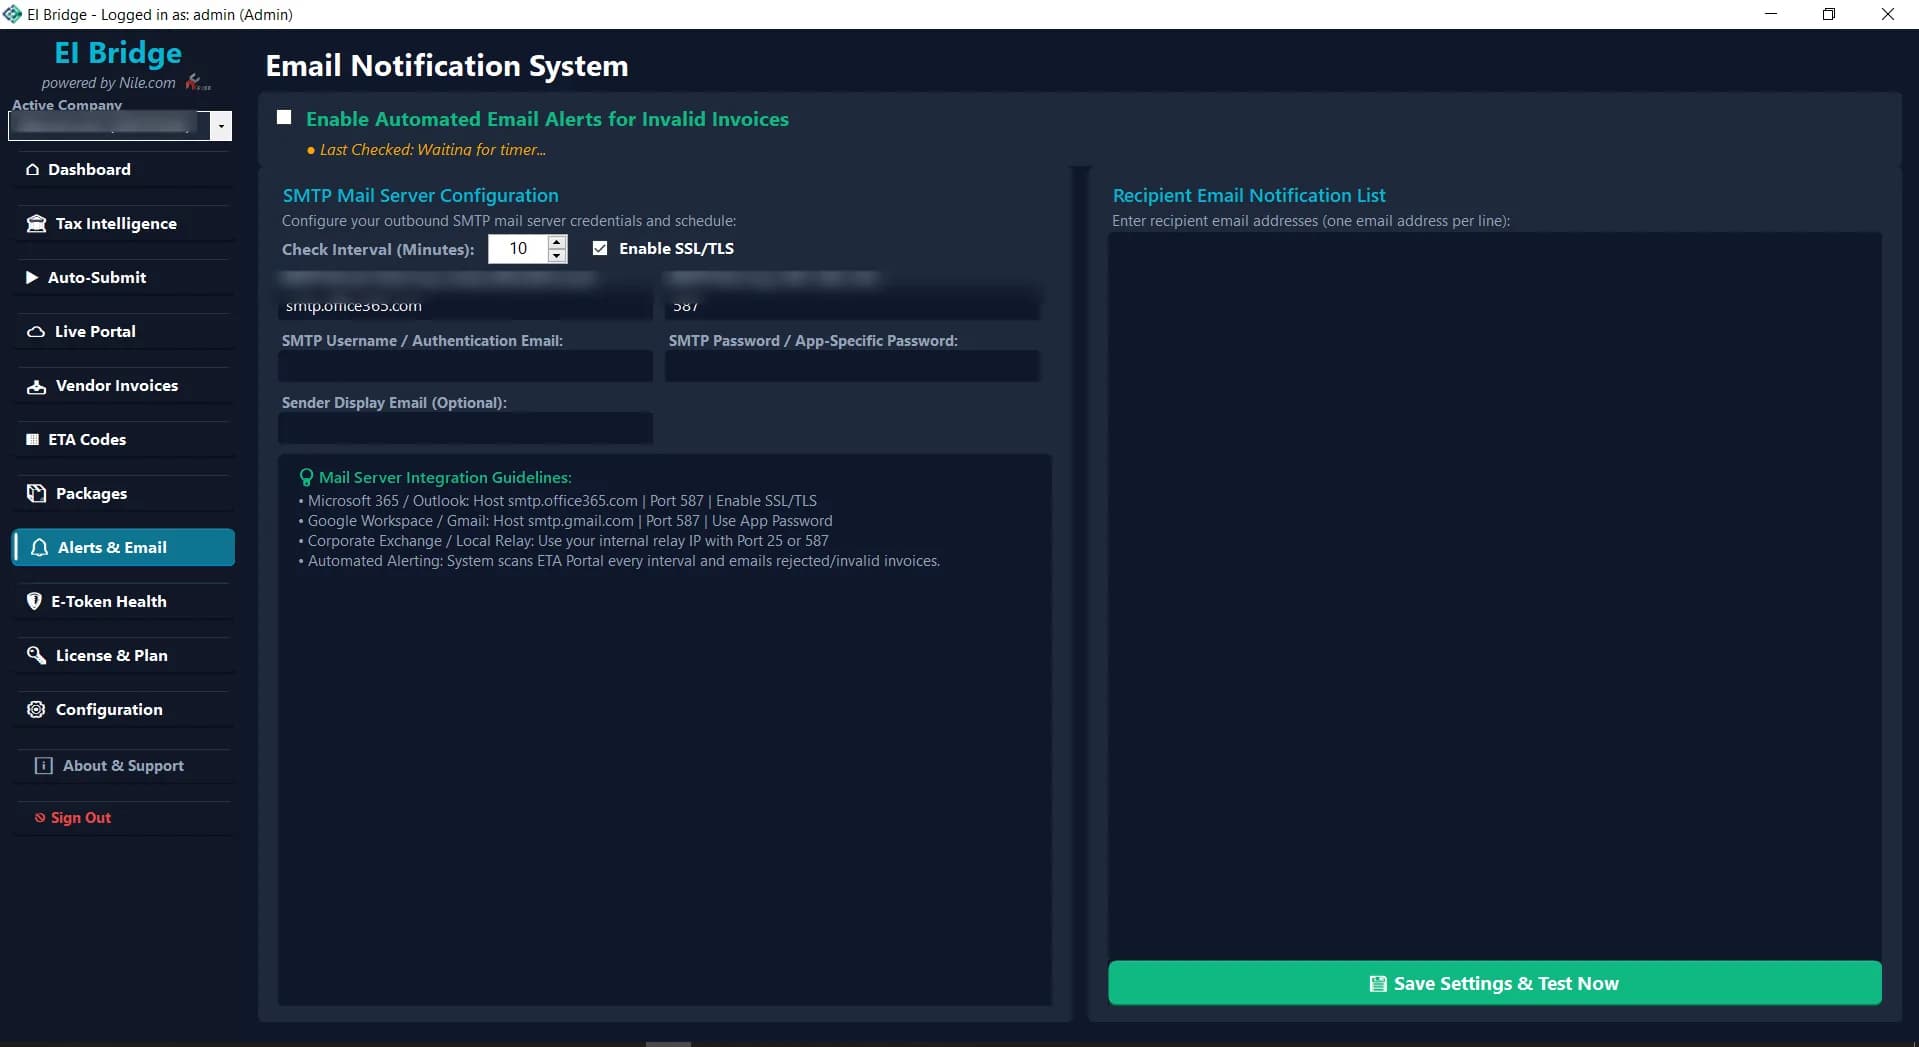Click the cloud icon for Live Portal
The image size is (1919, 1047).
coord(36,332)
